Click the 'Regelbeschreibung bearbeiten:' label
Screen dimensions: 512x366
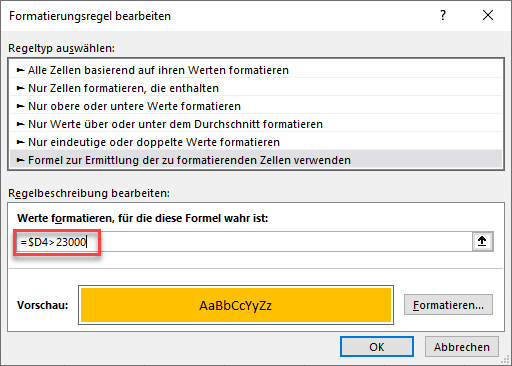click(x=89, y=193)
